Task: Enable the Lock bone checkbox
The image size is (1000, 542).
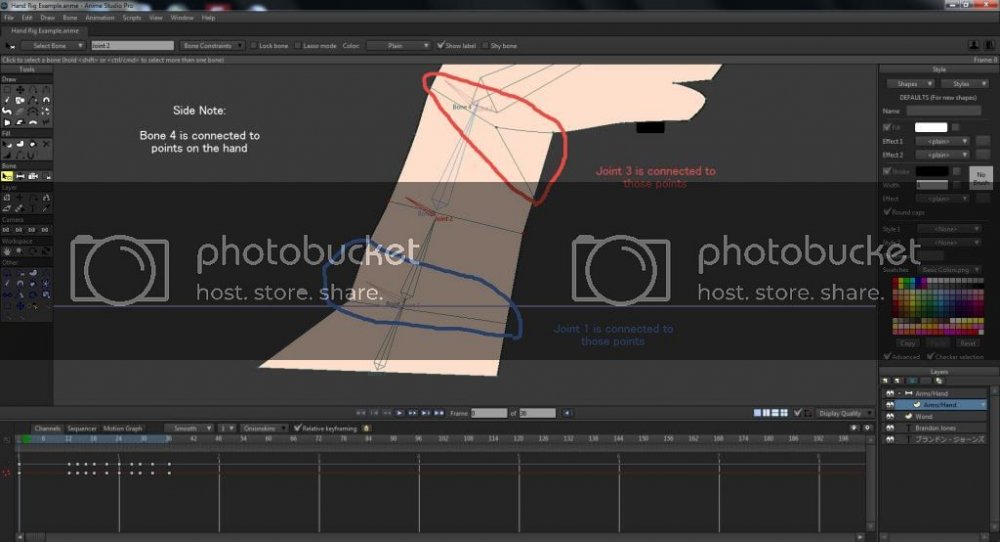Action: pyautogui.click(x=253, y=45)
